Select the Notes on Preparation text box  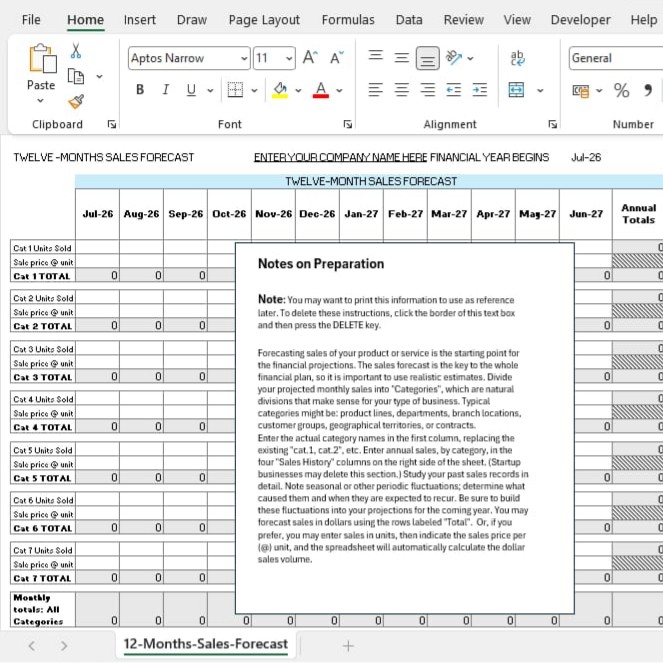[405, 428]
